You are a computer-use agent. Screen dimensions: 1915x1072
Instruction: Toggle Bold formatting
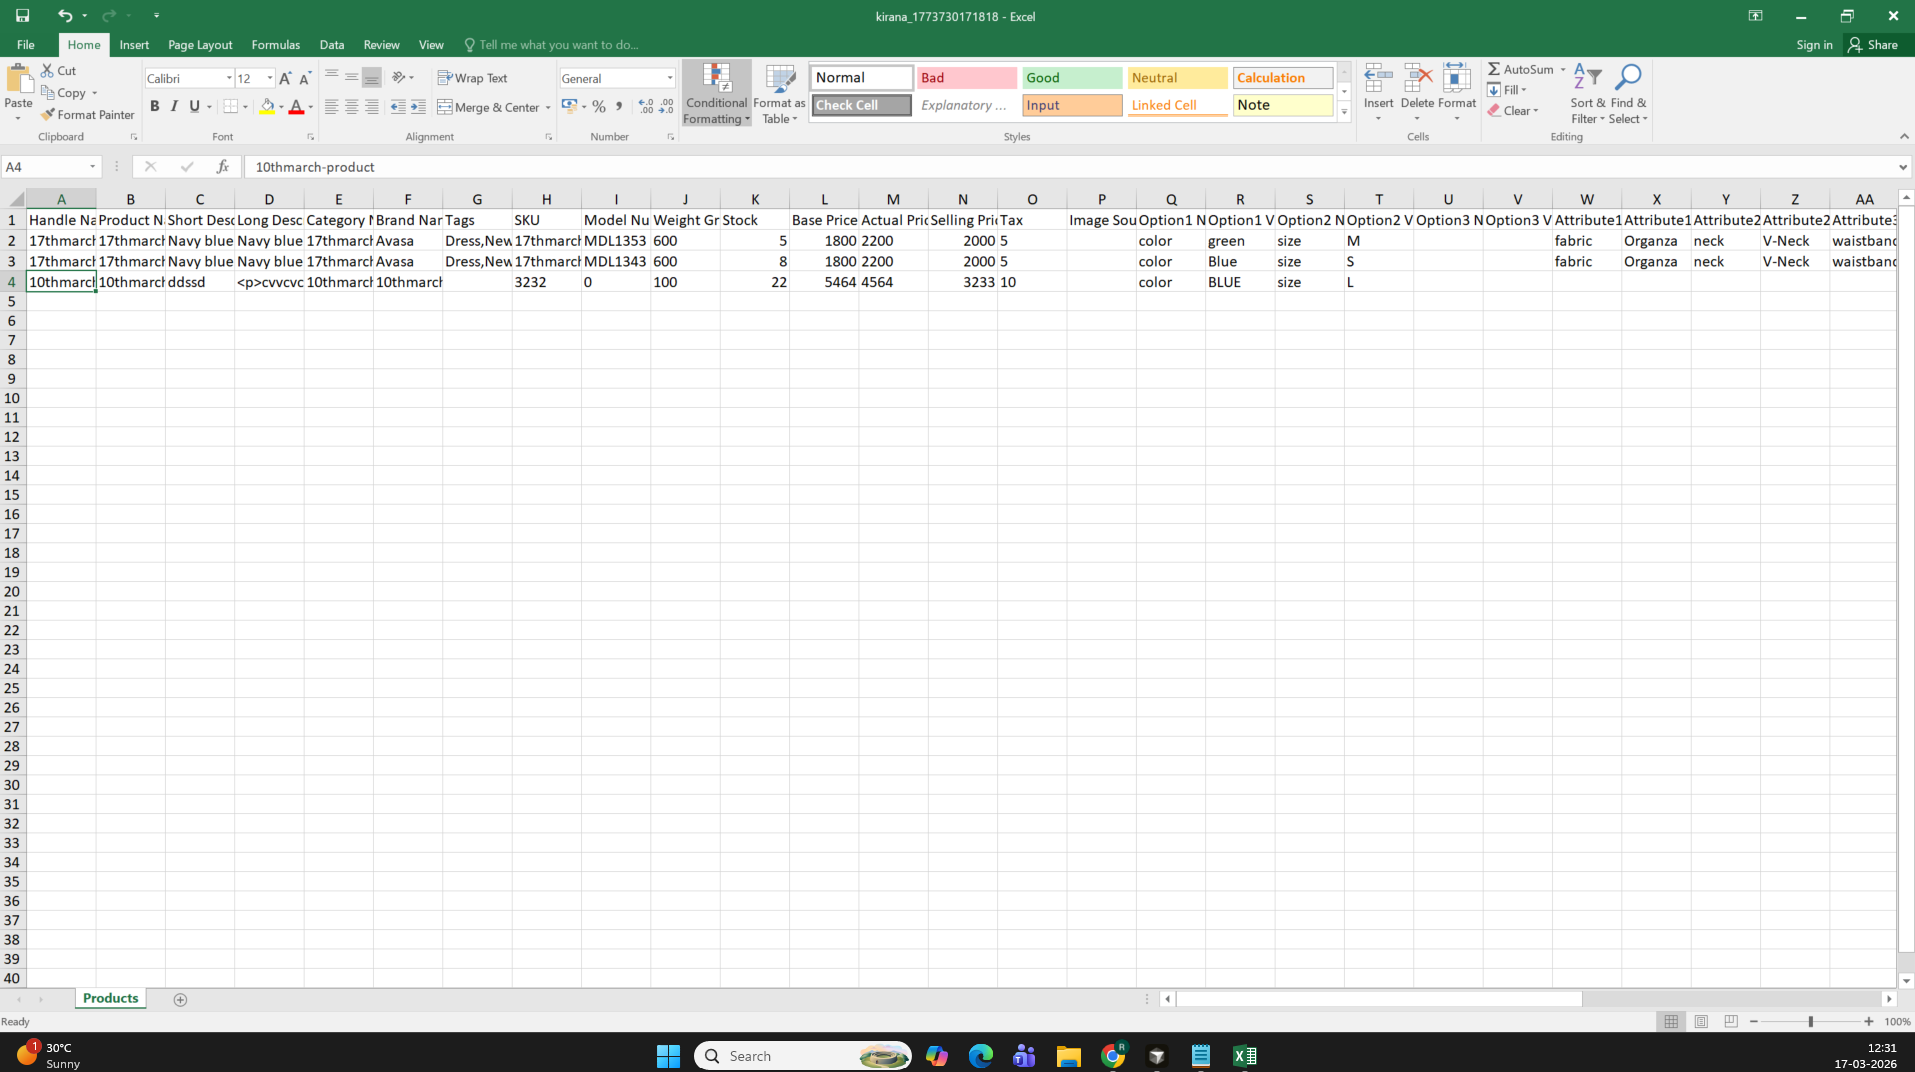point(154,106)
